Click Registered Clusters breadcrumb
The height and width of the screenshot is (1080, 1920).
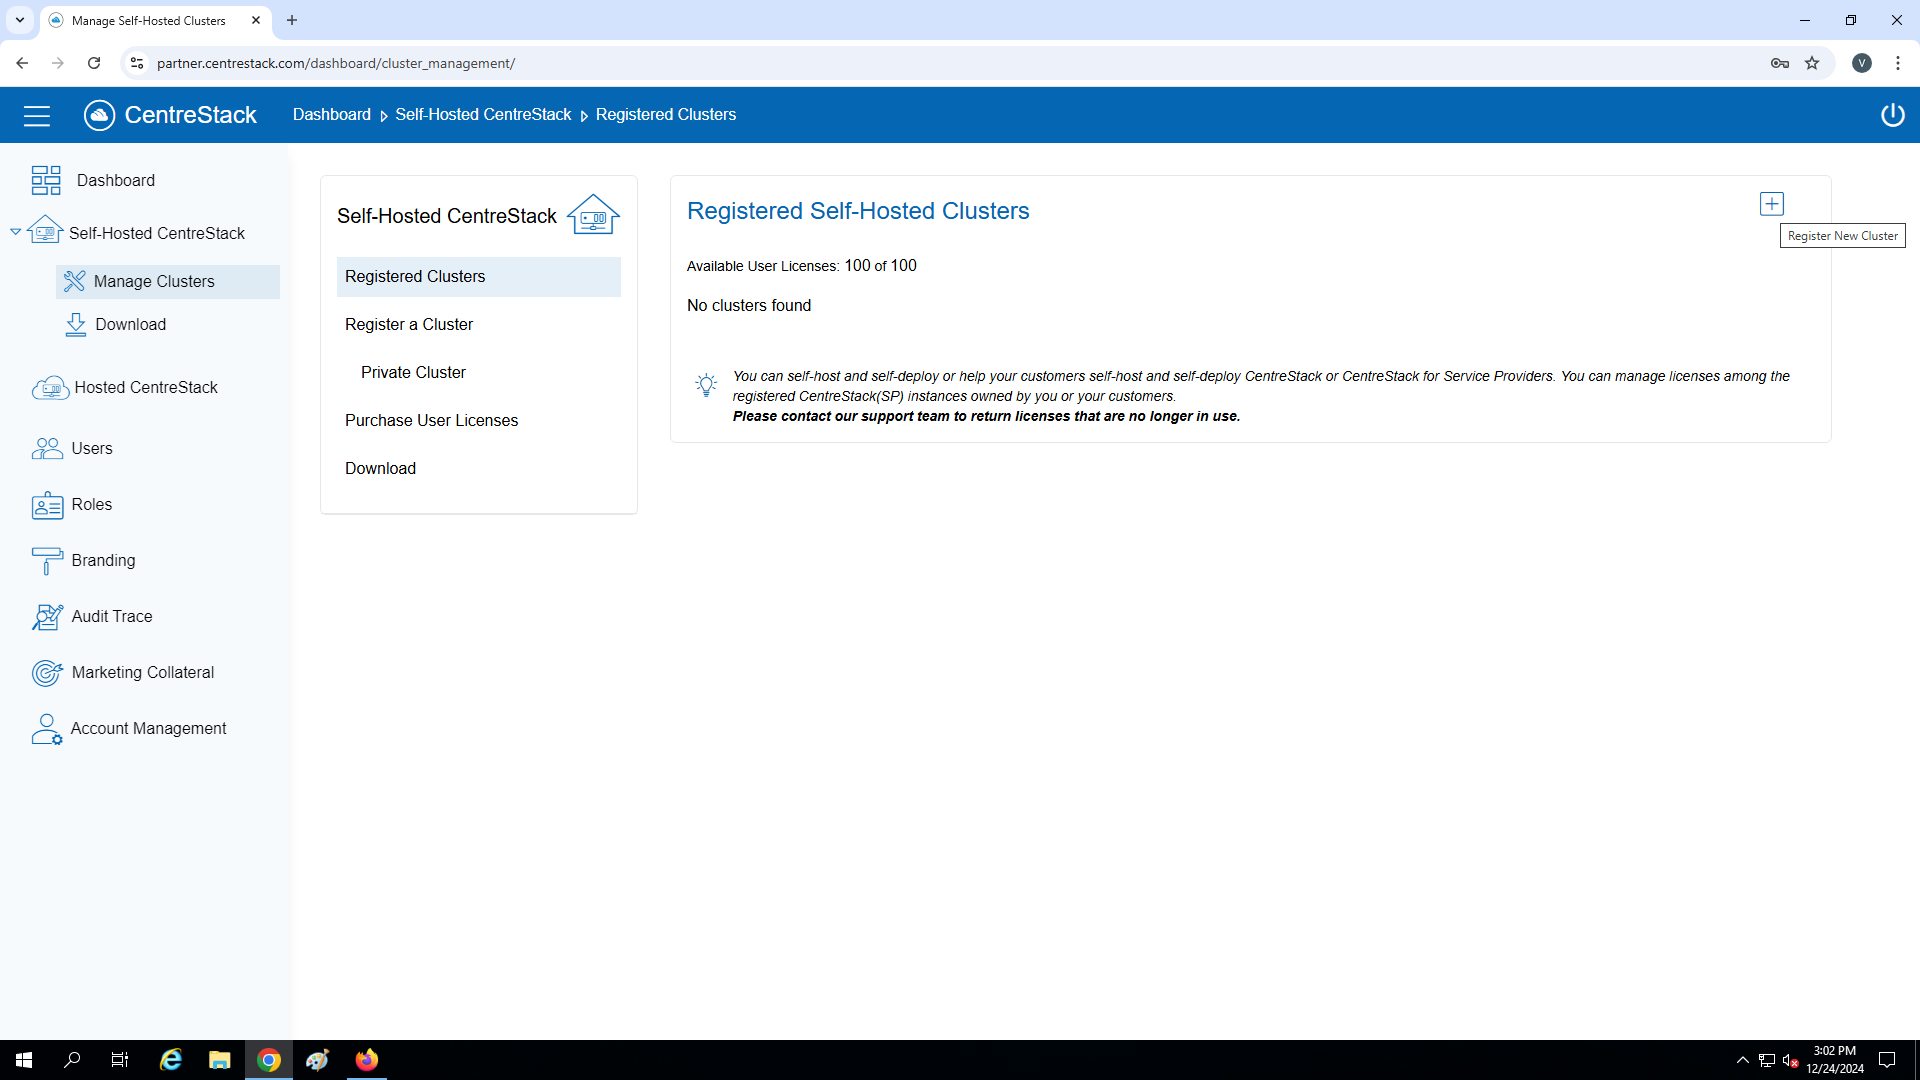point(666,115)
